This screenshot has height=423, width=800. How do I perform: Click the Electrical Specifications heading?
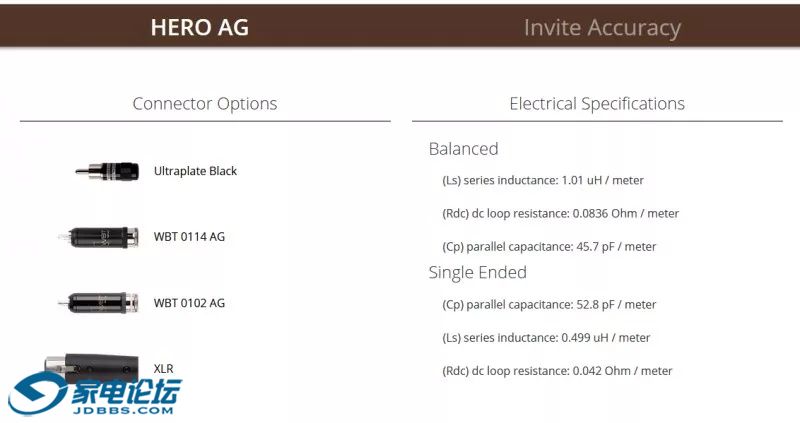coord(597,104)
